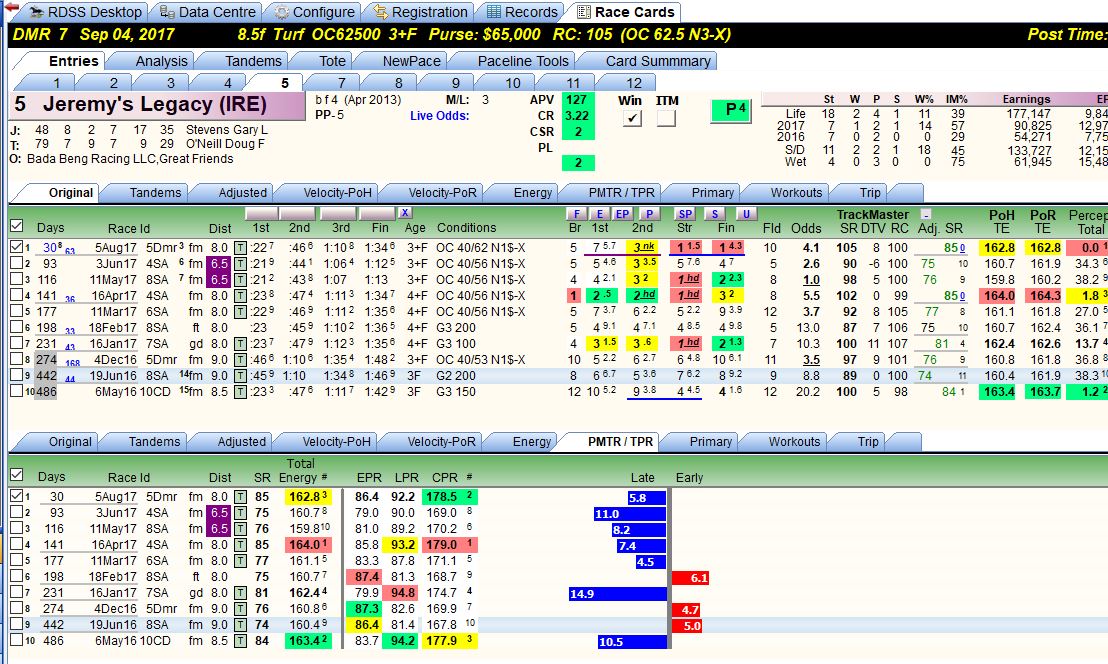Toggle the header checkbox of the Total Energy table

tap(16, 475)
